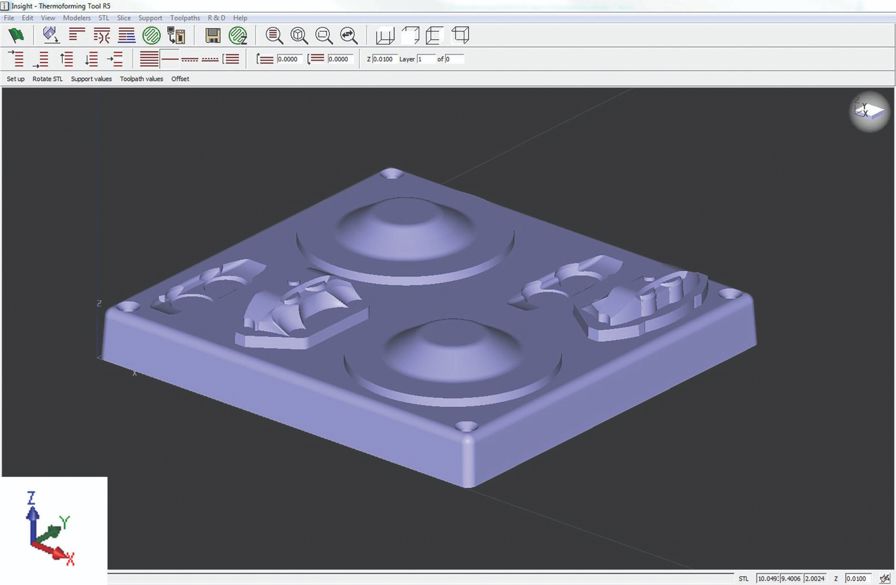Click the measurement icon in the status bar

884,578
